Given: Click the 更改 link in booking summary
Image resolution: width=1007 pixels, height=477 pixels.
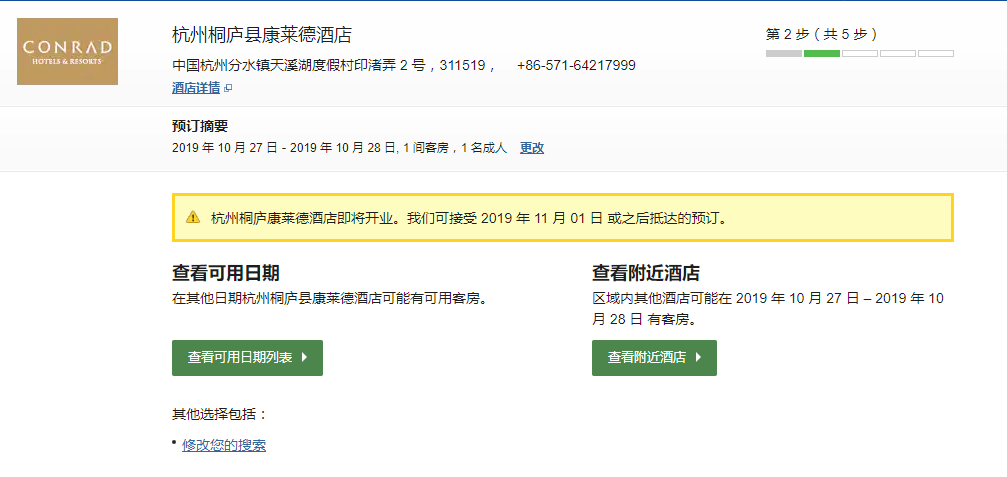Looking at the screenshot, I should pos(532,148).
